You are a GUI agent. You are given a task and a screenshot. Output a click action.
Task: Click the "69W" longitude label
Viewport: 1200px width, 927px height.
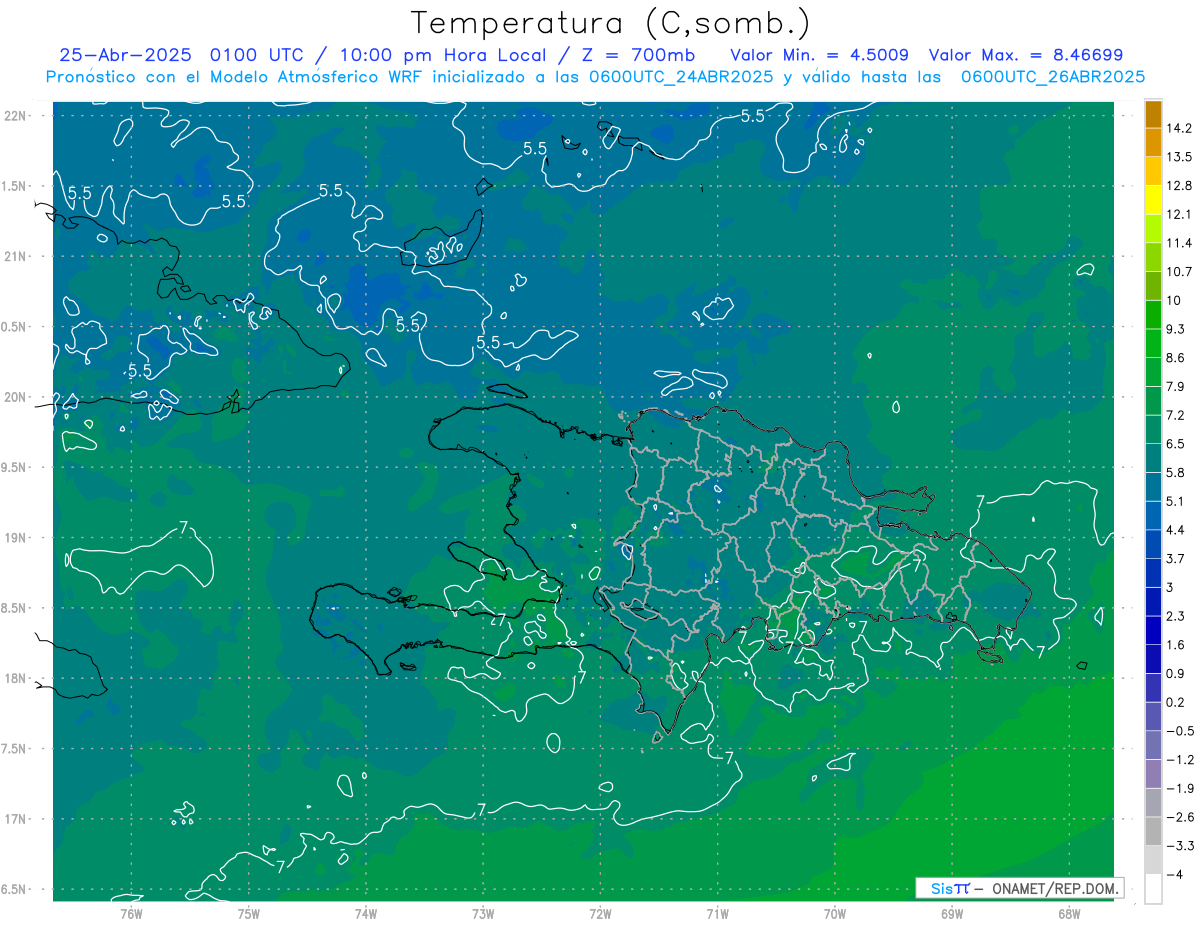[952, 913]
